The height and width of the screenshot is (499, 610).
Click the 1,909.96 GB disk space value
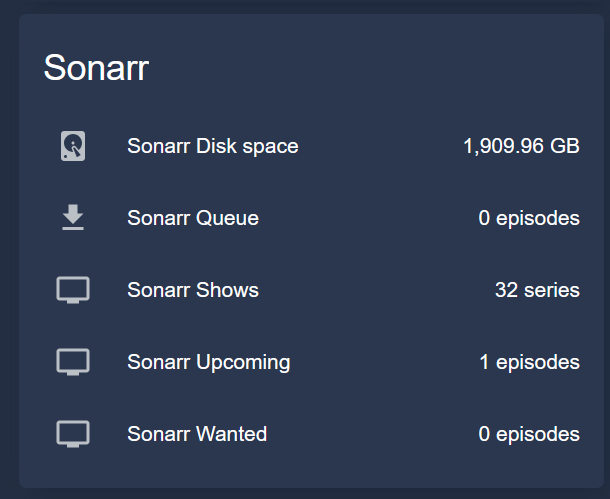(x=521, y=146)
